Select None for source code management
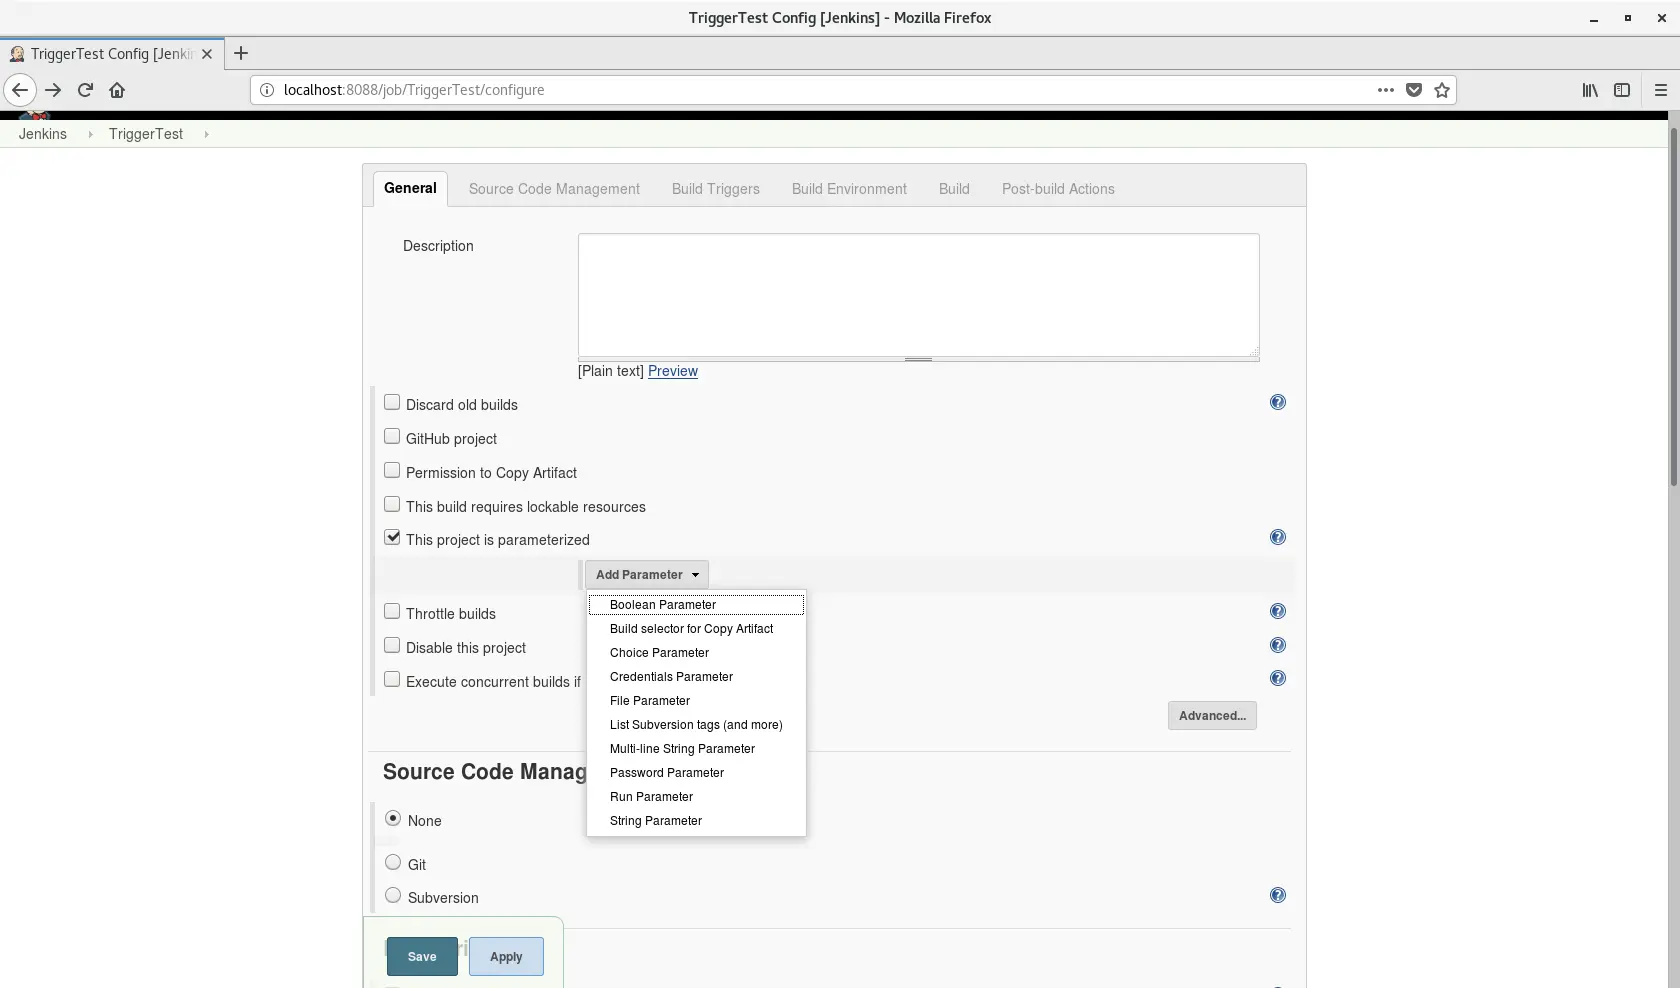The height and width of the screenshot is (988, 1680). (393, 818)
